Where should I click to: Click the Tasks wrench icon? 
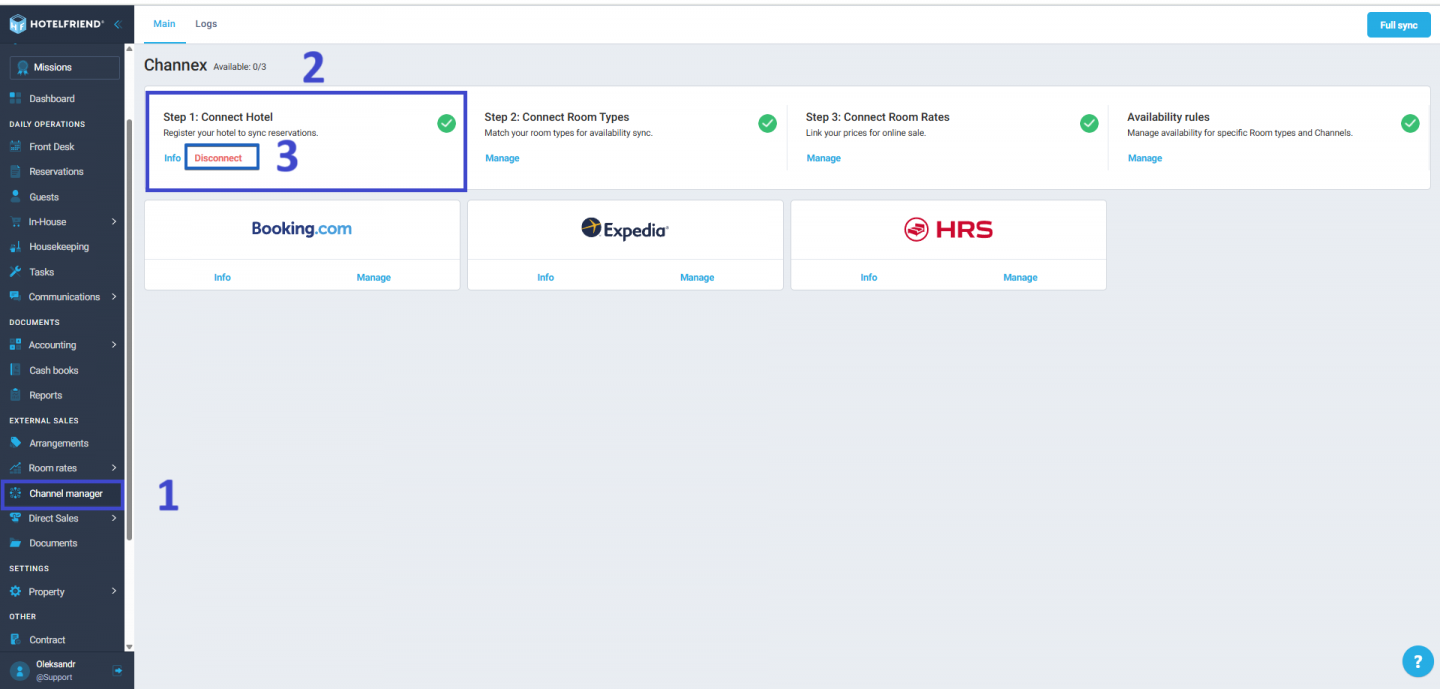pyautogui.click(x=15, y=271)
